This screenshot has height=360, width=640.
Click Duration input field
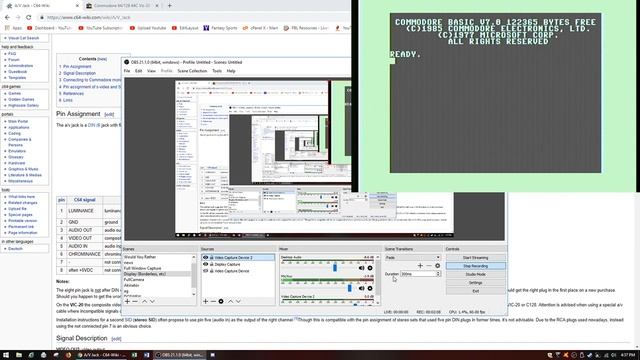[x=418, y=274]
